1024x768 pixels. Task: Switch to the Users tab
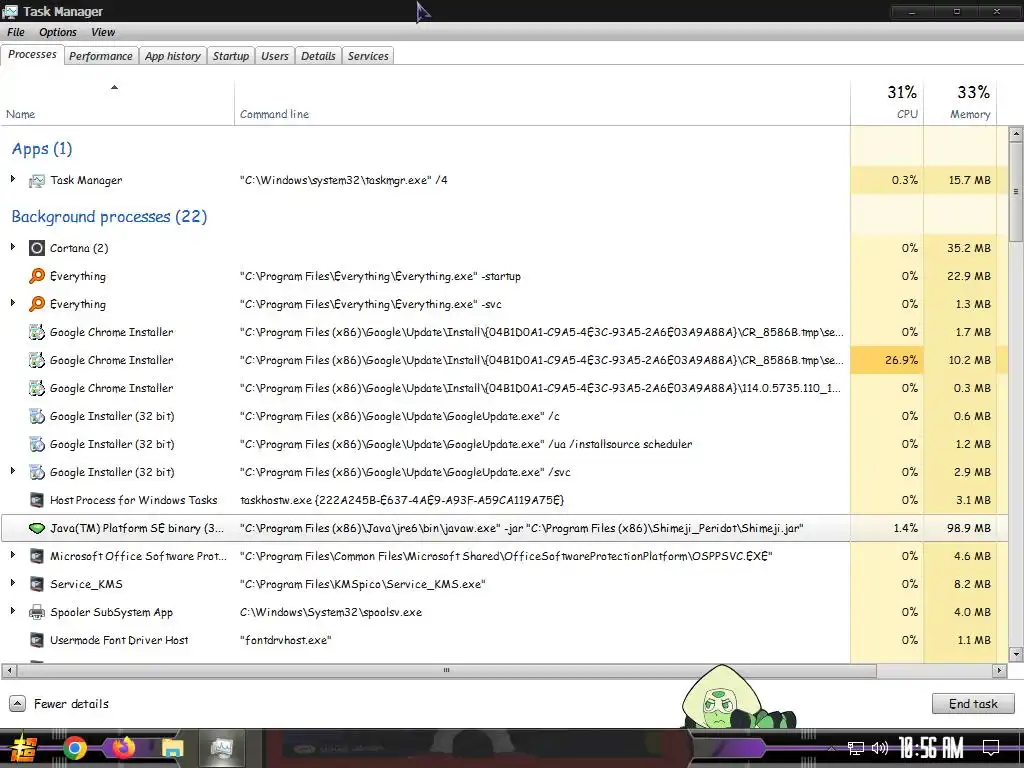click(x=274, y=56)
